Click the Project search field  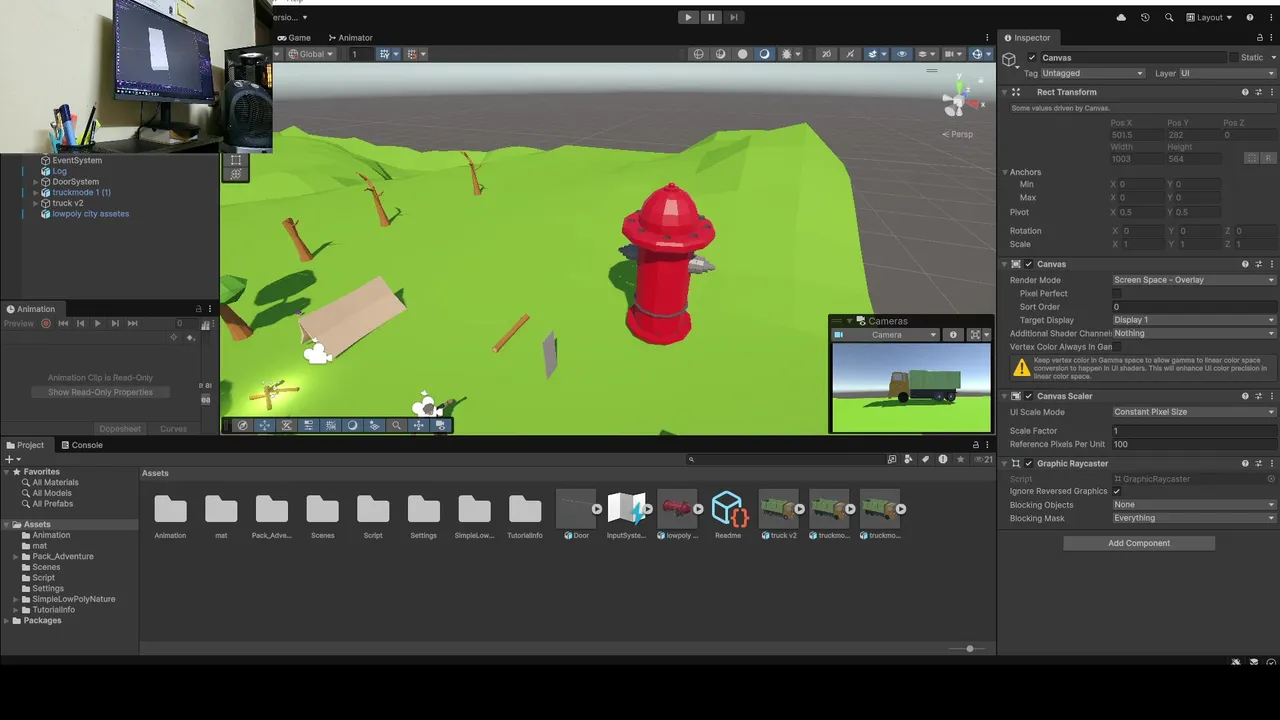point(785,459)
